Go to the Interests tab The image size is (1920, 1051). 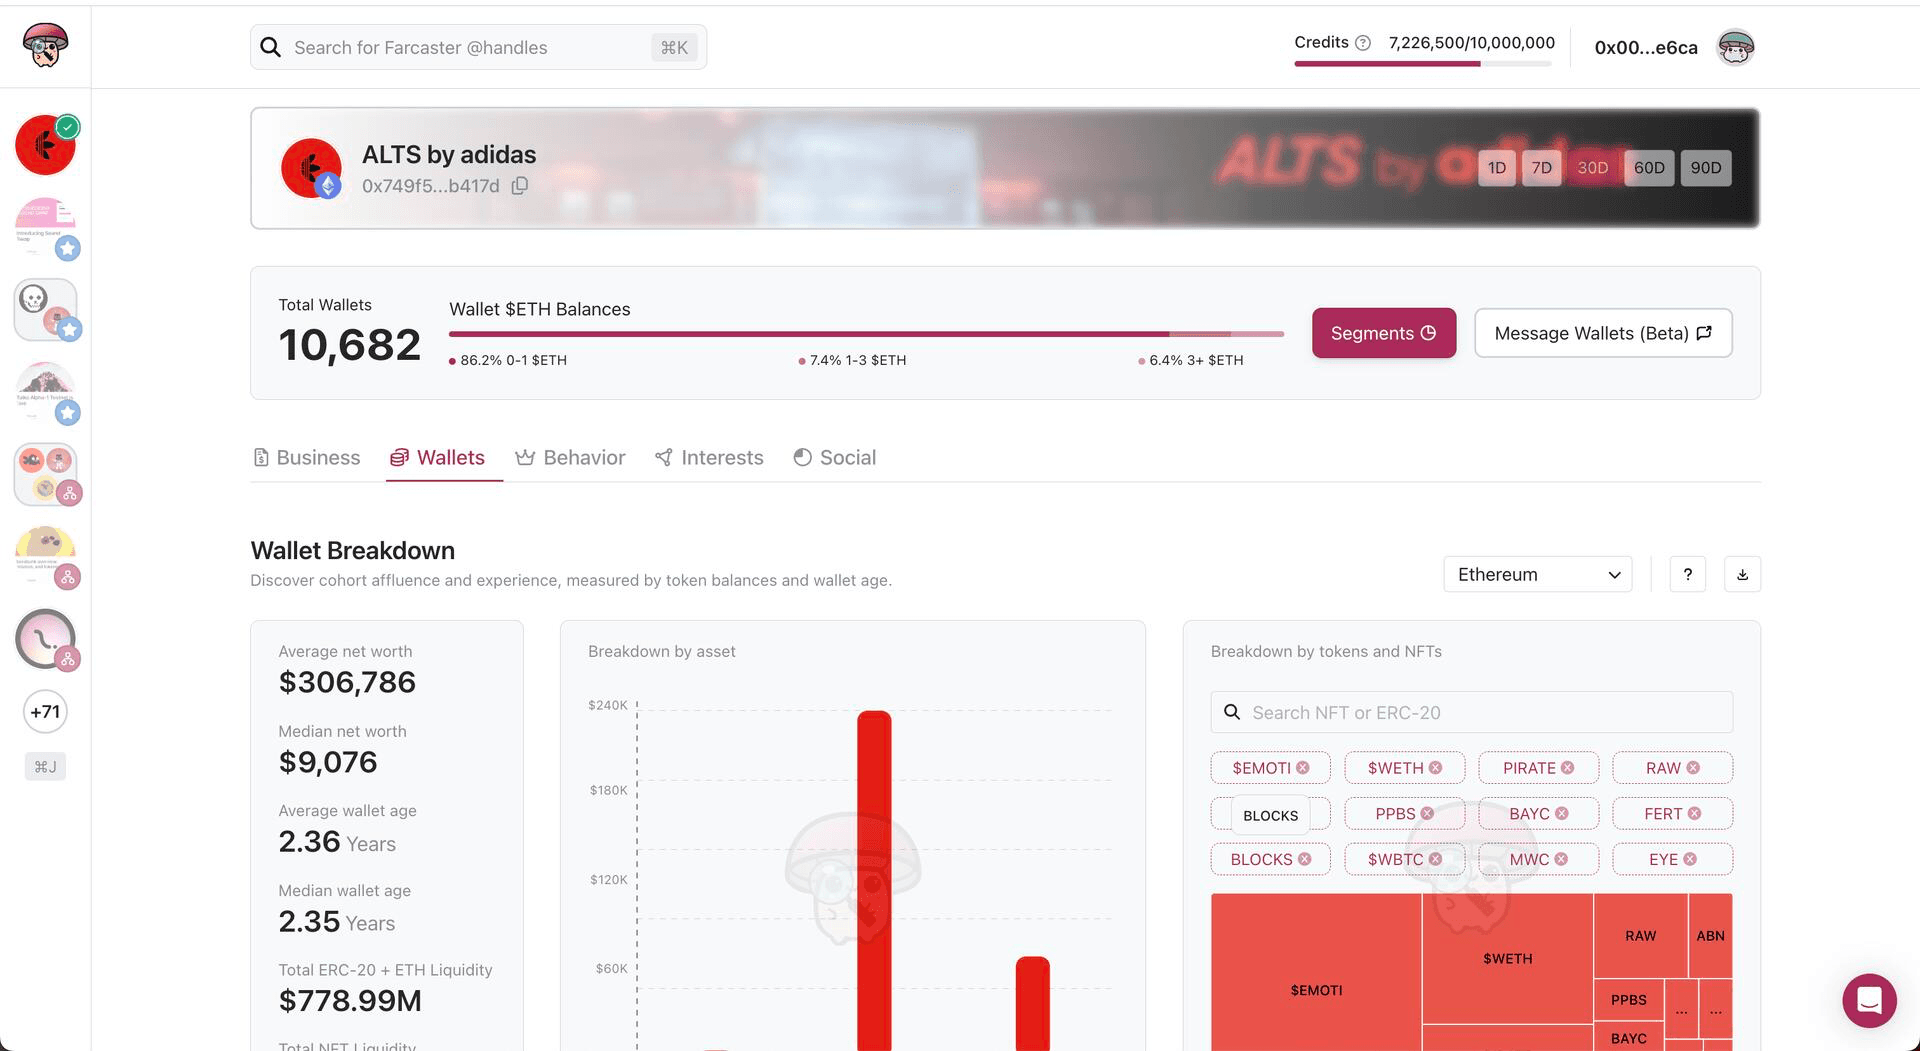tap(709, 457)
